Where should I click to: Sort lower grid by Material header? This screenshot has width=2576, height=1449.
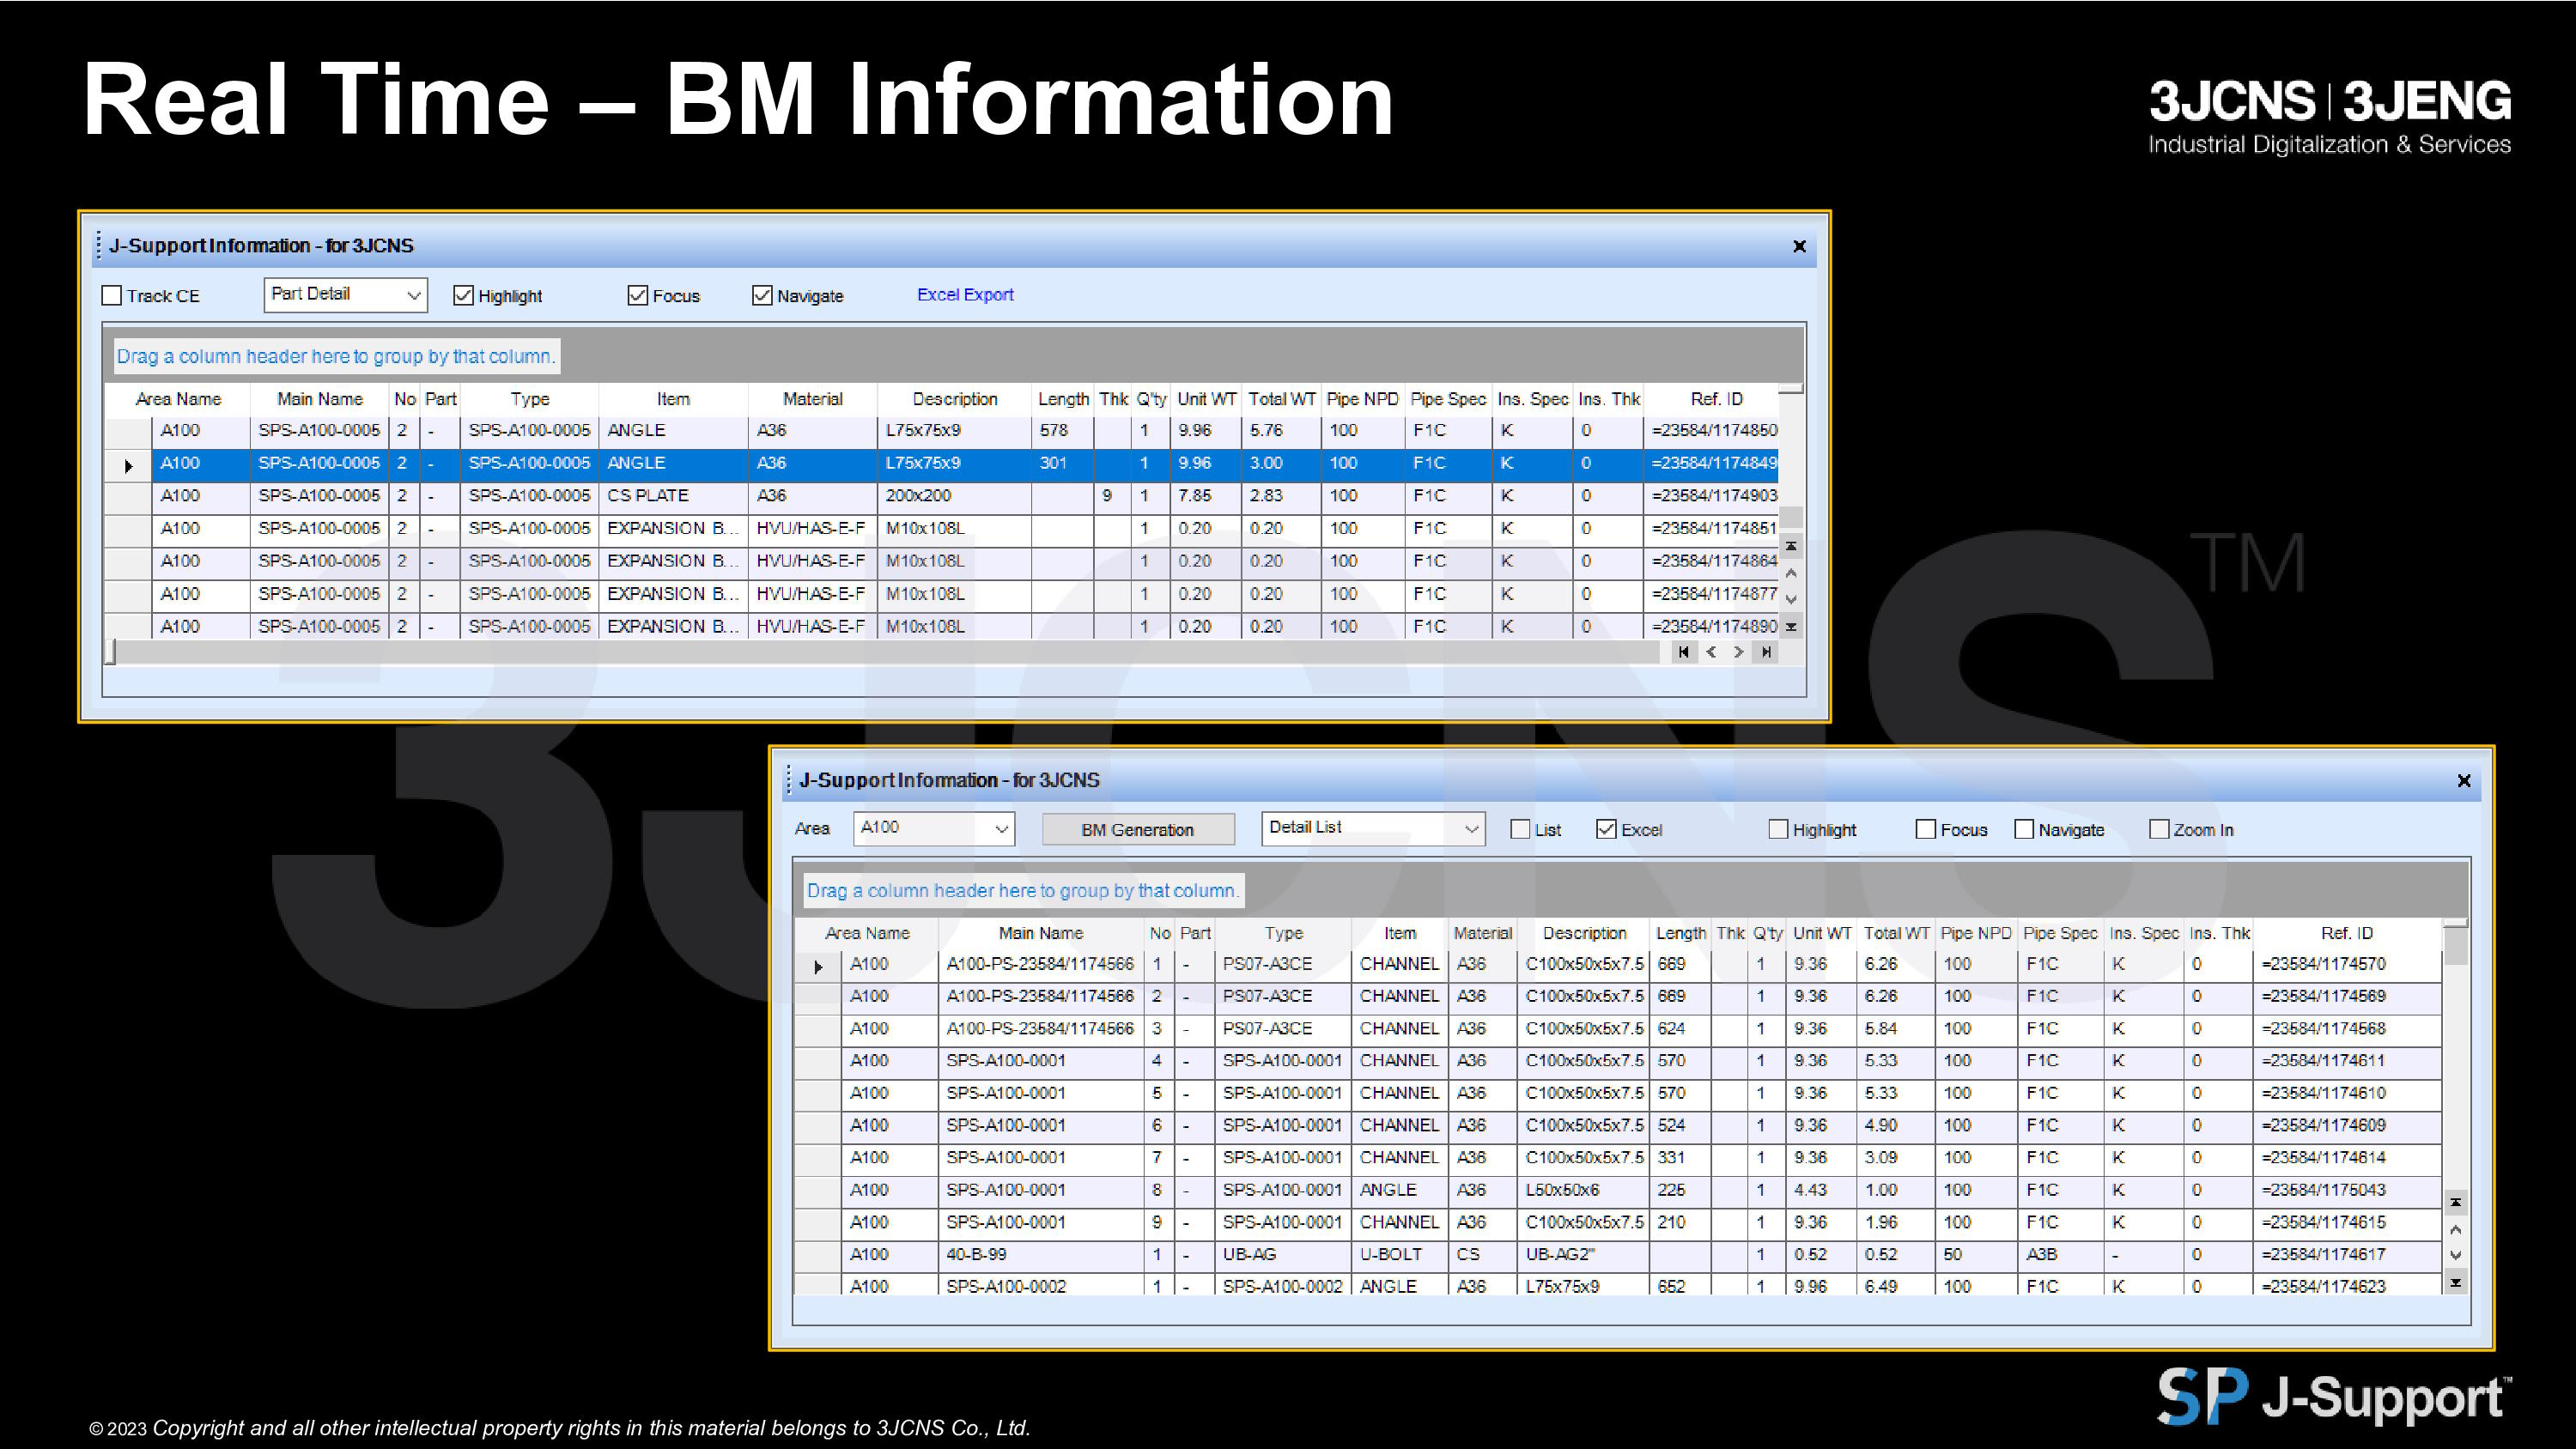[x=1482, y=933]
